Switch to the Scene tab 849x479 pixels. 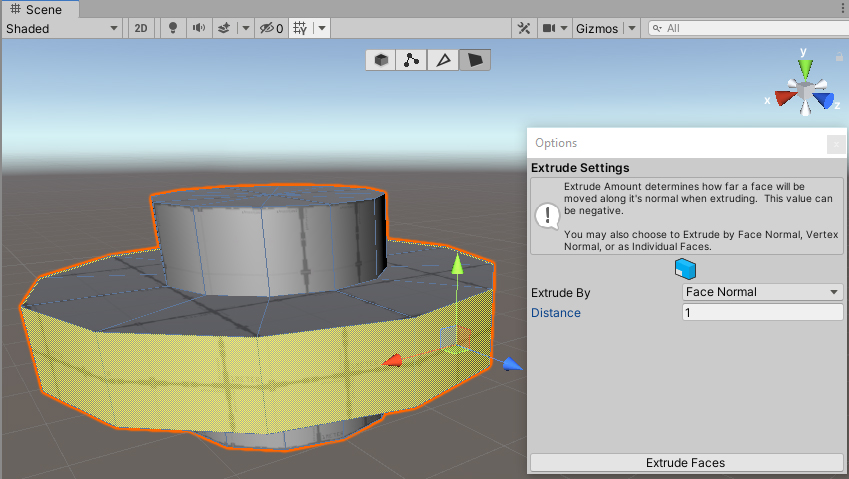(36, 9)
